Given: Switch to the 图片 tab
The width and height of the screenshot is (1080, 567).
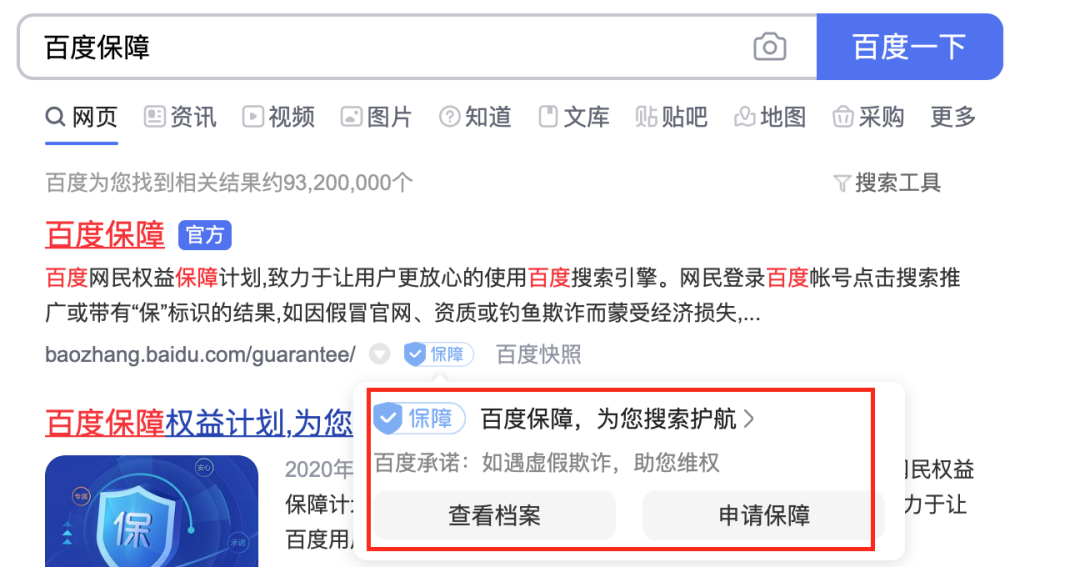Looking at the screenshot, I should click(x=376, y=117).
